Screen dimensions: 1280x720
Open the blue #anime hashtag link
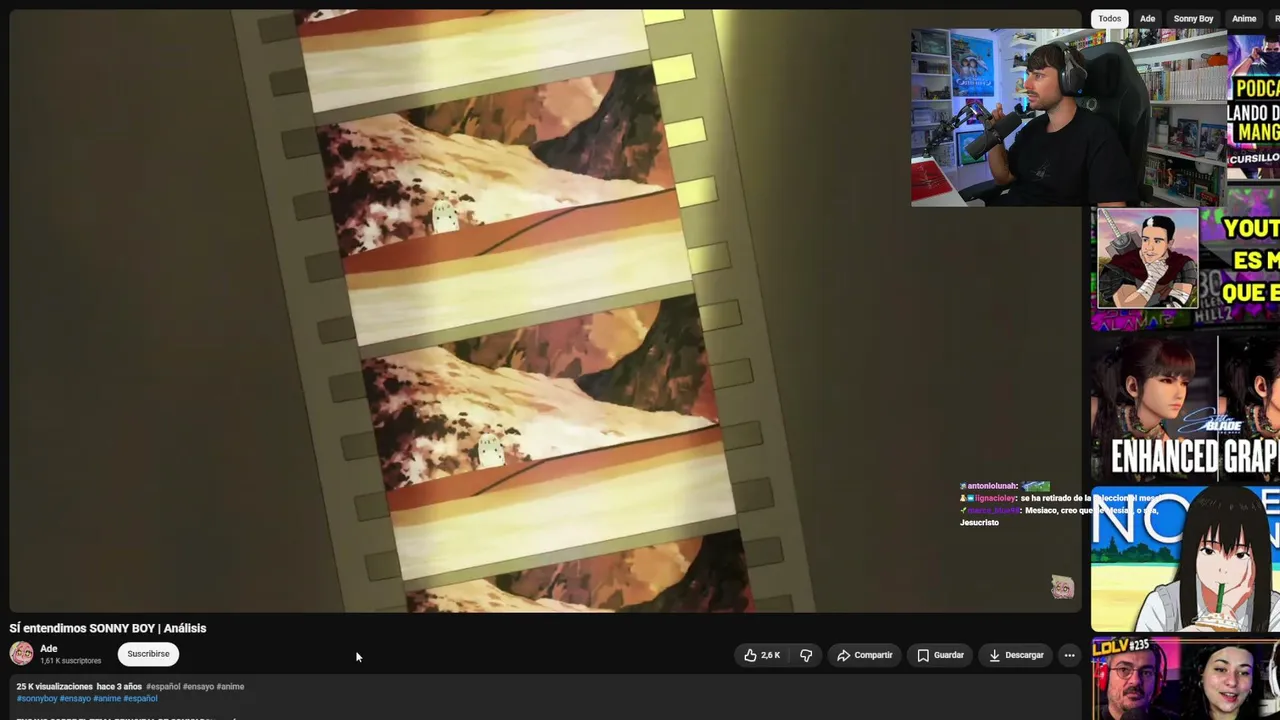[107, 698]
